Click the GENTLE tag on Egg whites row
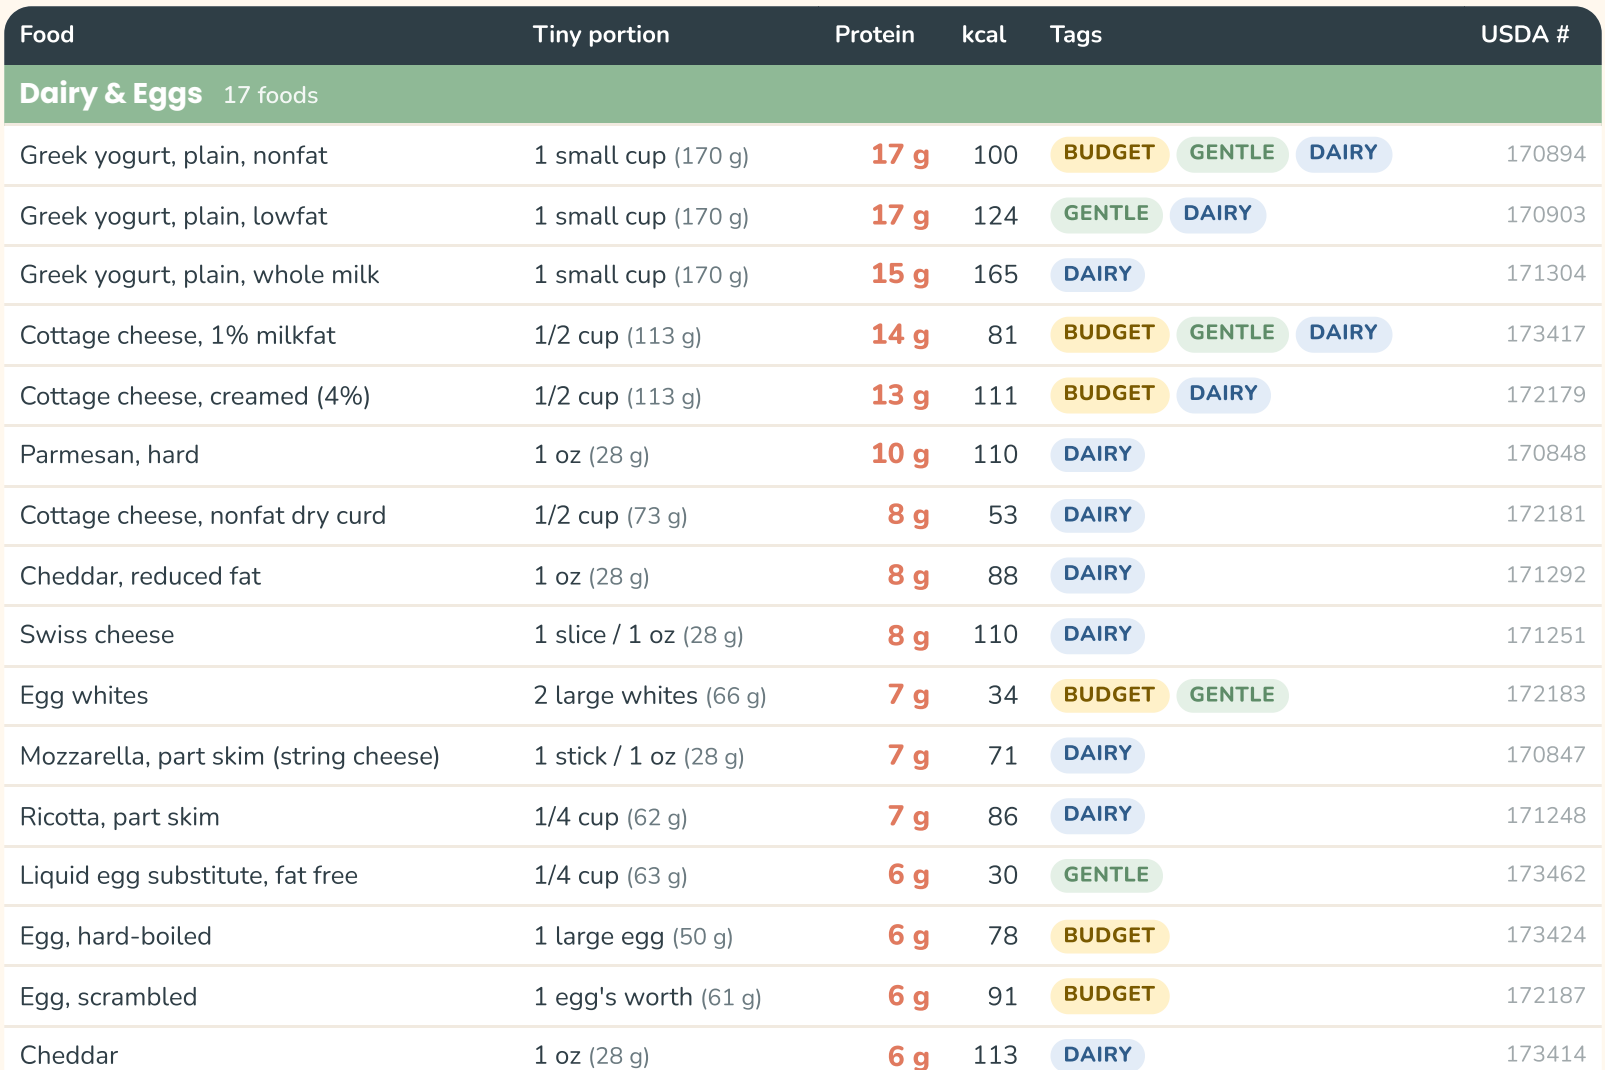The image size is (1605, 1070). [x=1232, y=695]
